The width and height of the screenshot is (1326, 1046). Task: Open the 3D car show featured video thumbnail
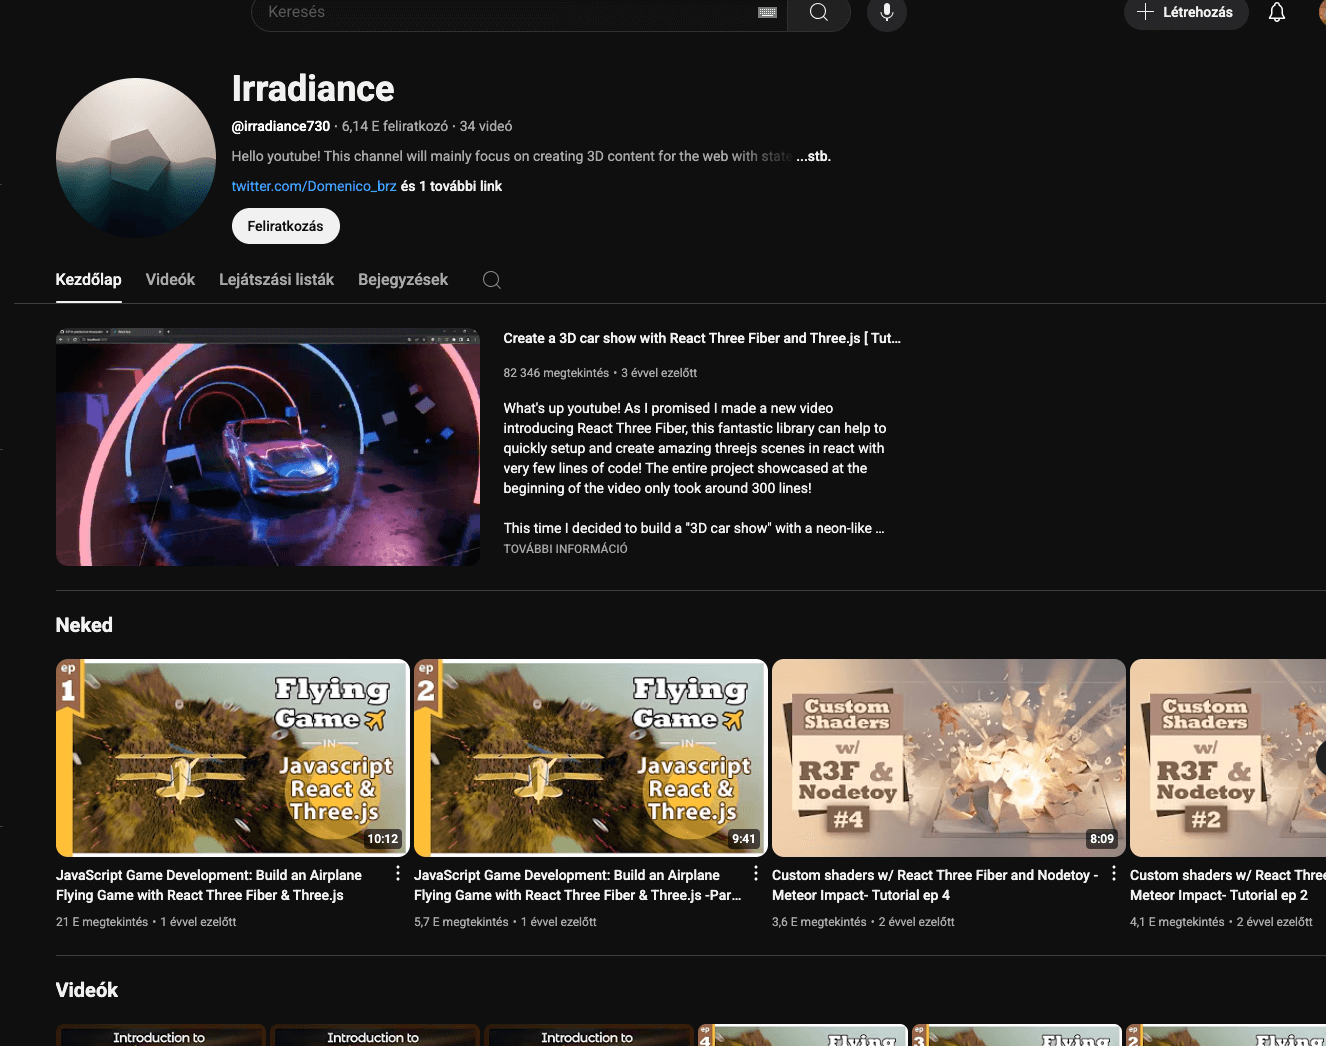[x=267, y=446]
